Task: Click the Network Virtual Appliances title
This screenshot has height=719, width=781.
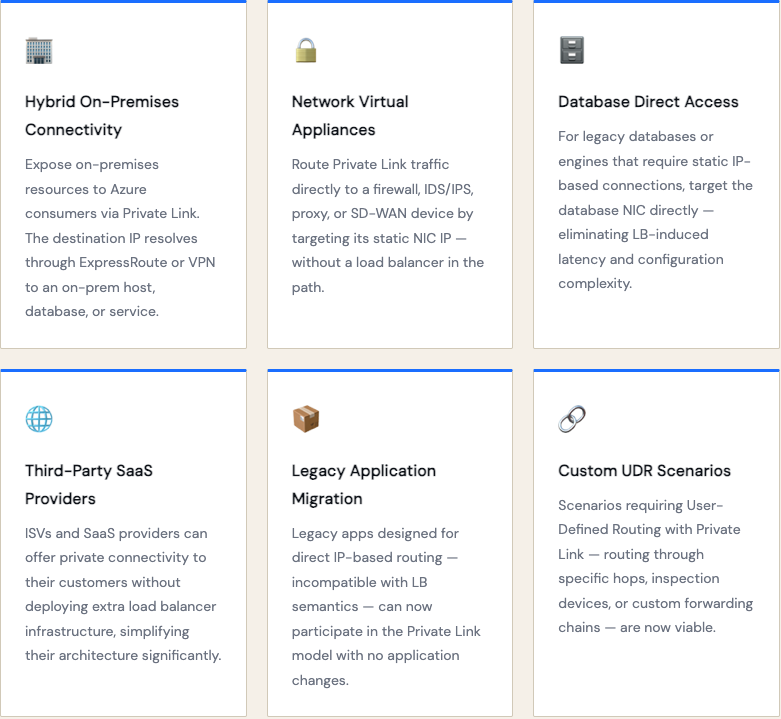Action: point(350,116)
